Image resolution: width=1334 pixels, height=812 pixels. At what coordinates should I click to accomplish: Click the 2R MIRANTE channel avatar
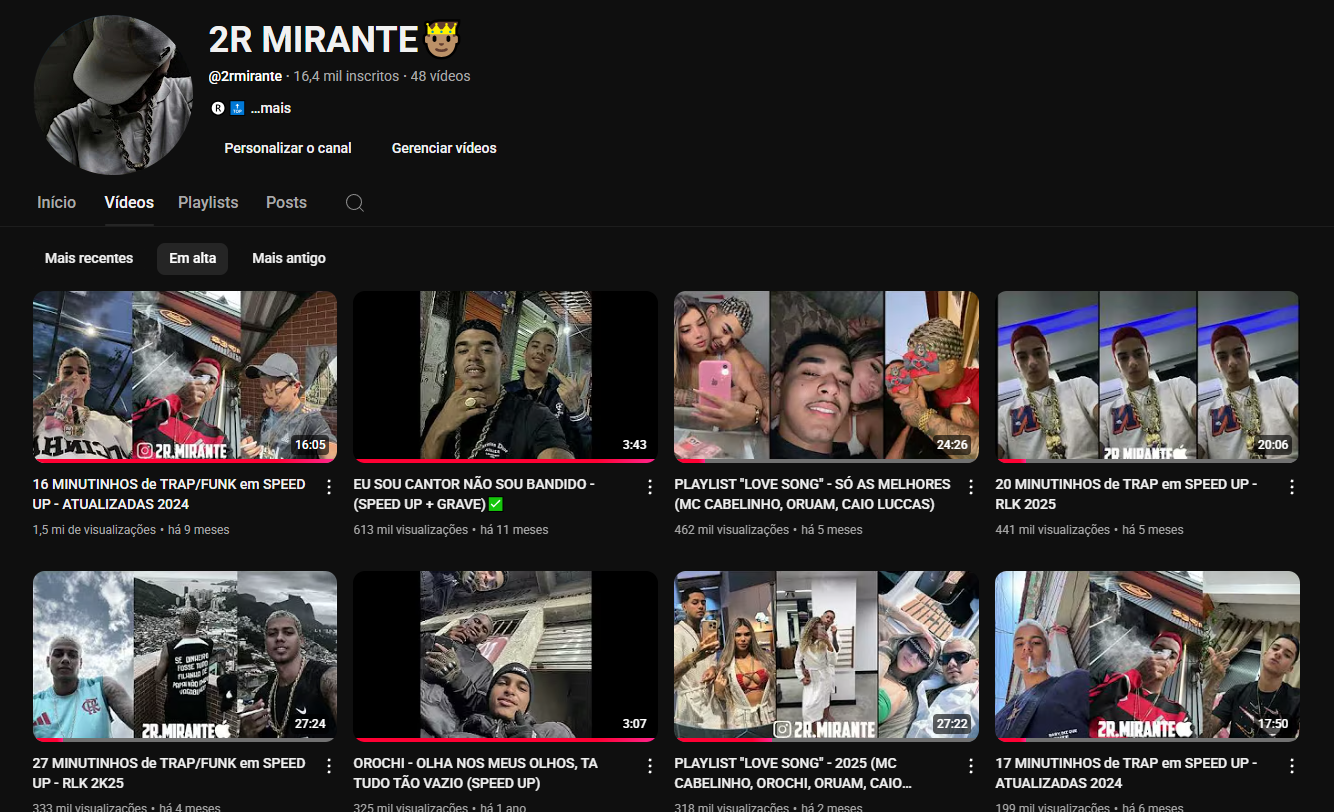click(x=113, y=95)
